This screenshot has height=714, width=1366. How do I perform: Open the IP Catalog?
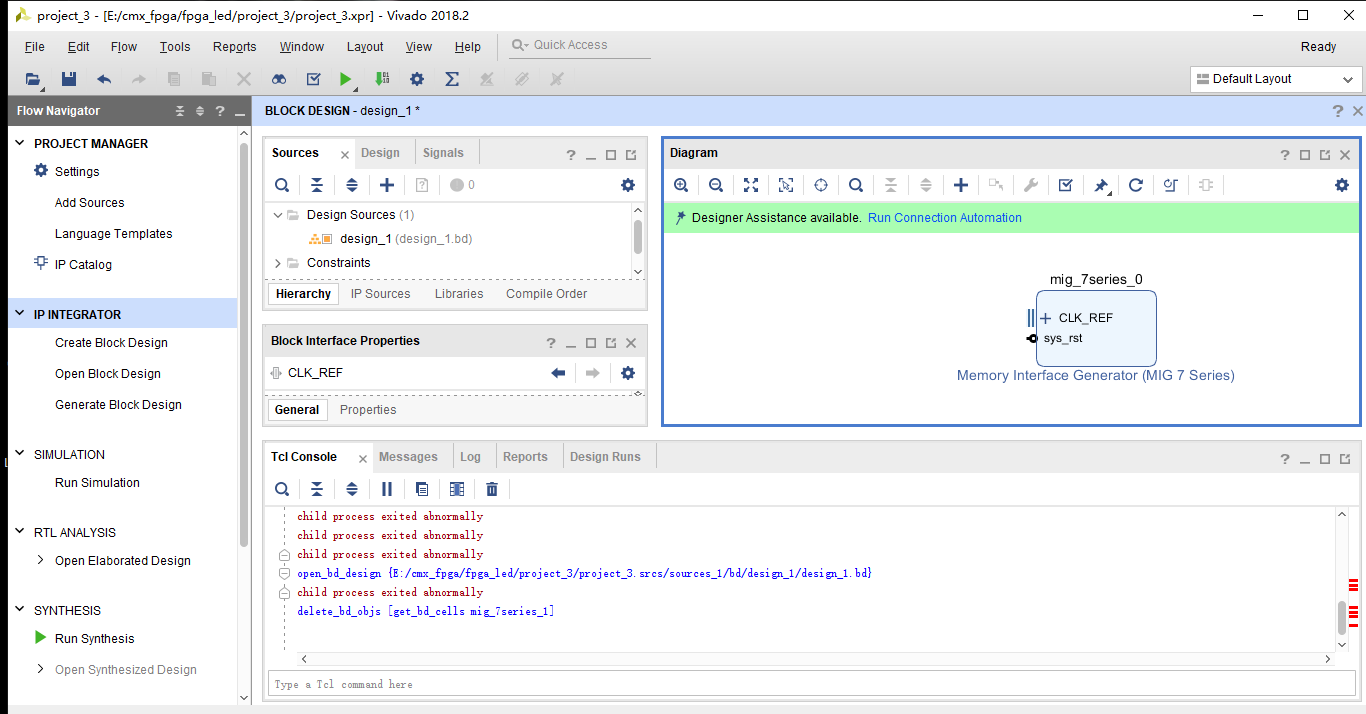coord(83,265)
